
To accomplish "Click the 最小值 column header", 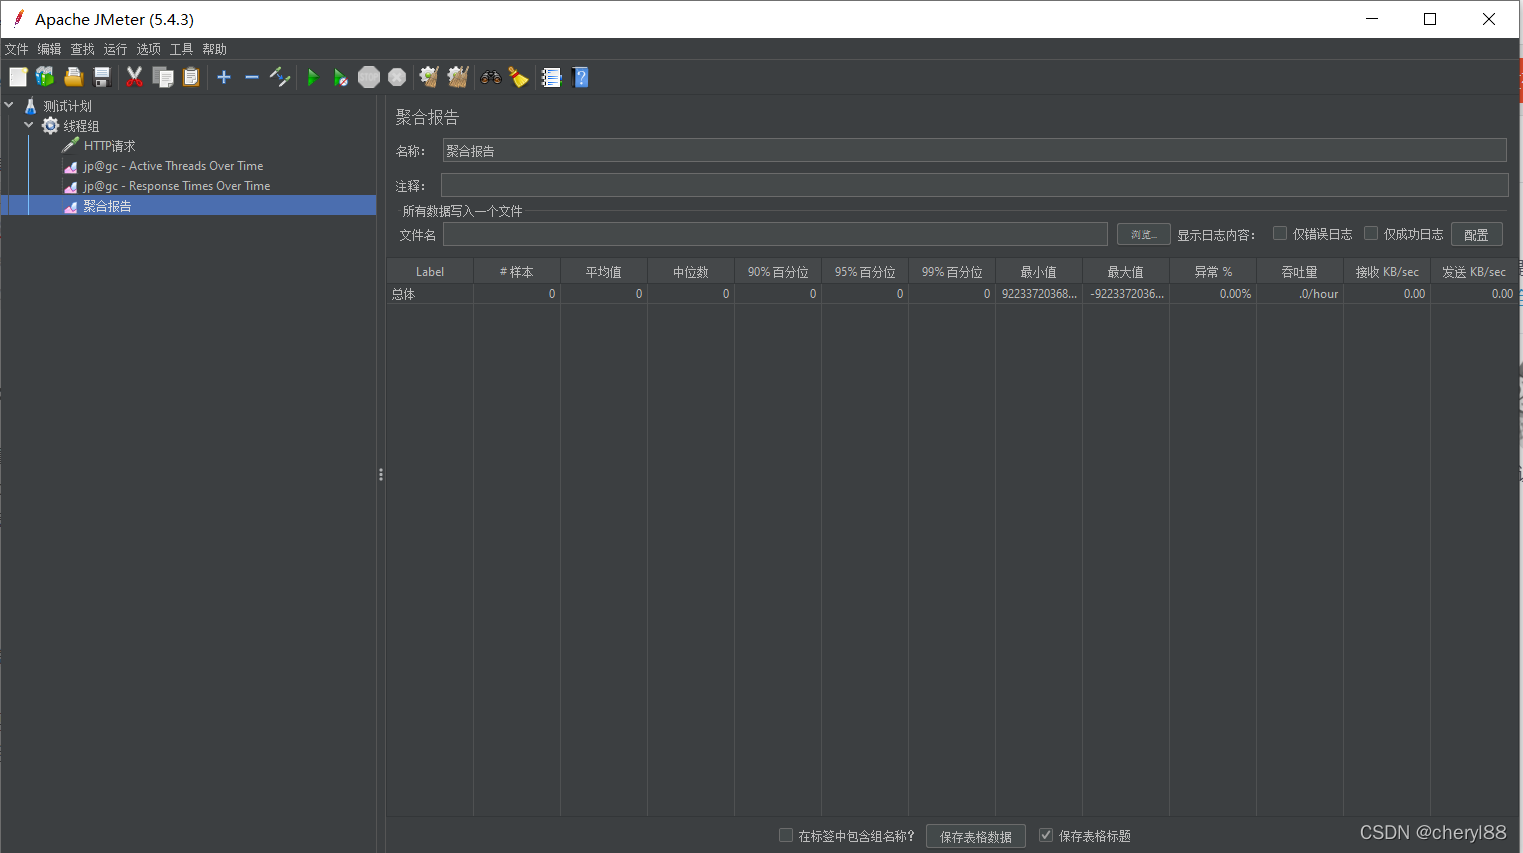I will [x=1039, y=272].
